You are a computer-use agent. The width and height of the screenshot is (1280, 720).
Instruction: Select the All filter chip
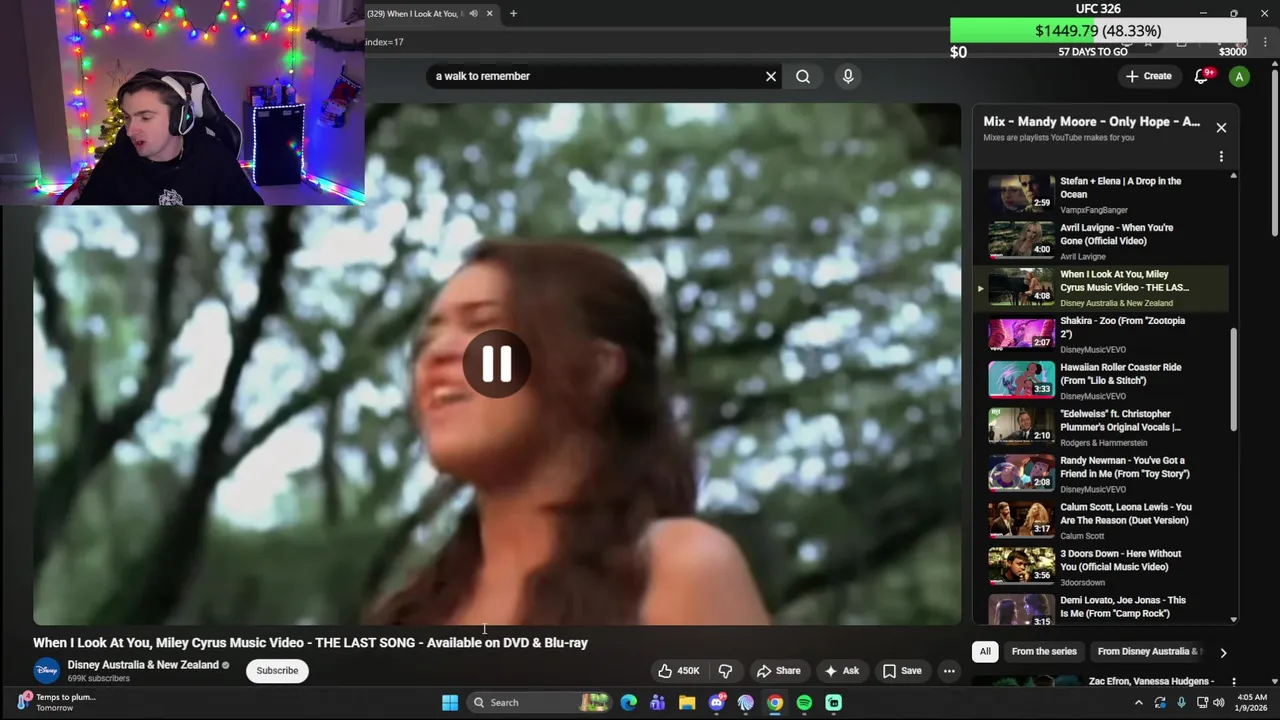click(985, 652)
